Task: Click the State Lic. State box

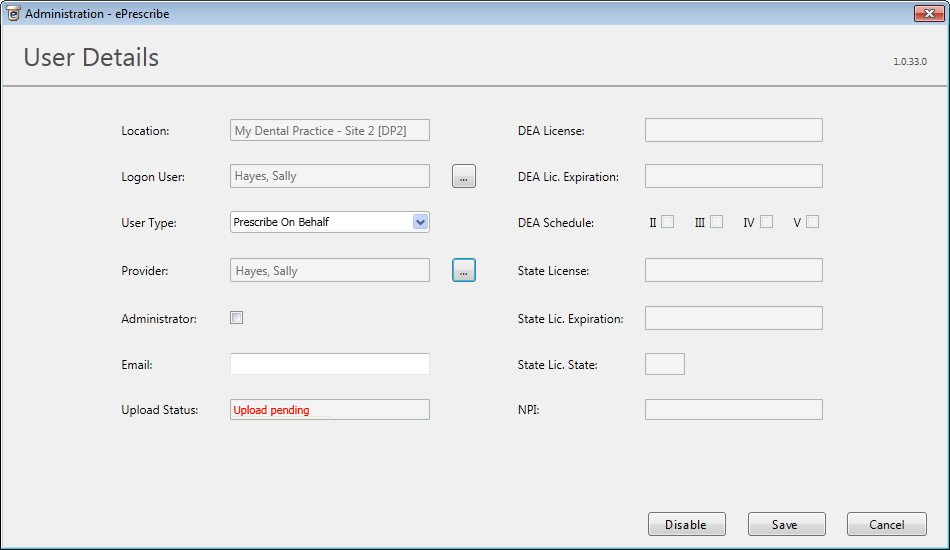Action: pos(664,364)
